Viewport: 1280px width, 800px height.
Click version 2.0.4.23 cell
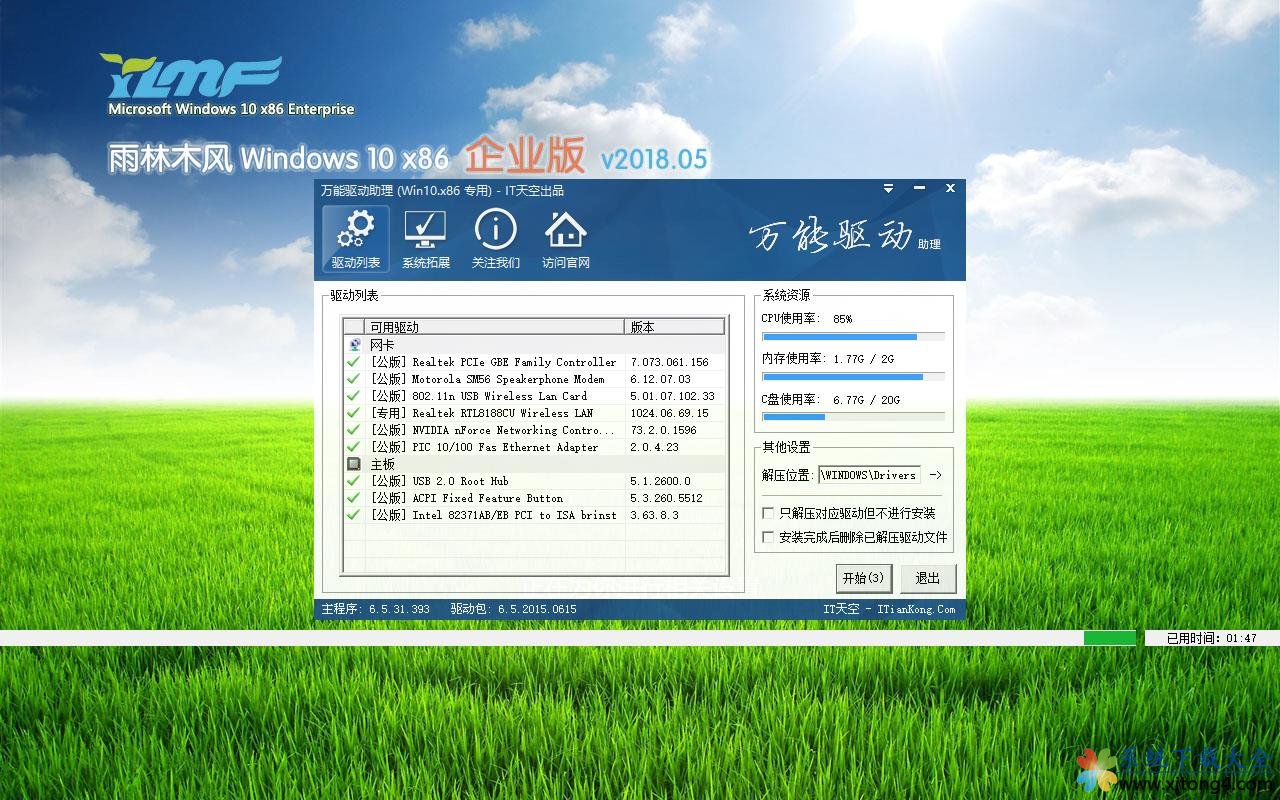654,447
